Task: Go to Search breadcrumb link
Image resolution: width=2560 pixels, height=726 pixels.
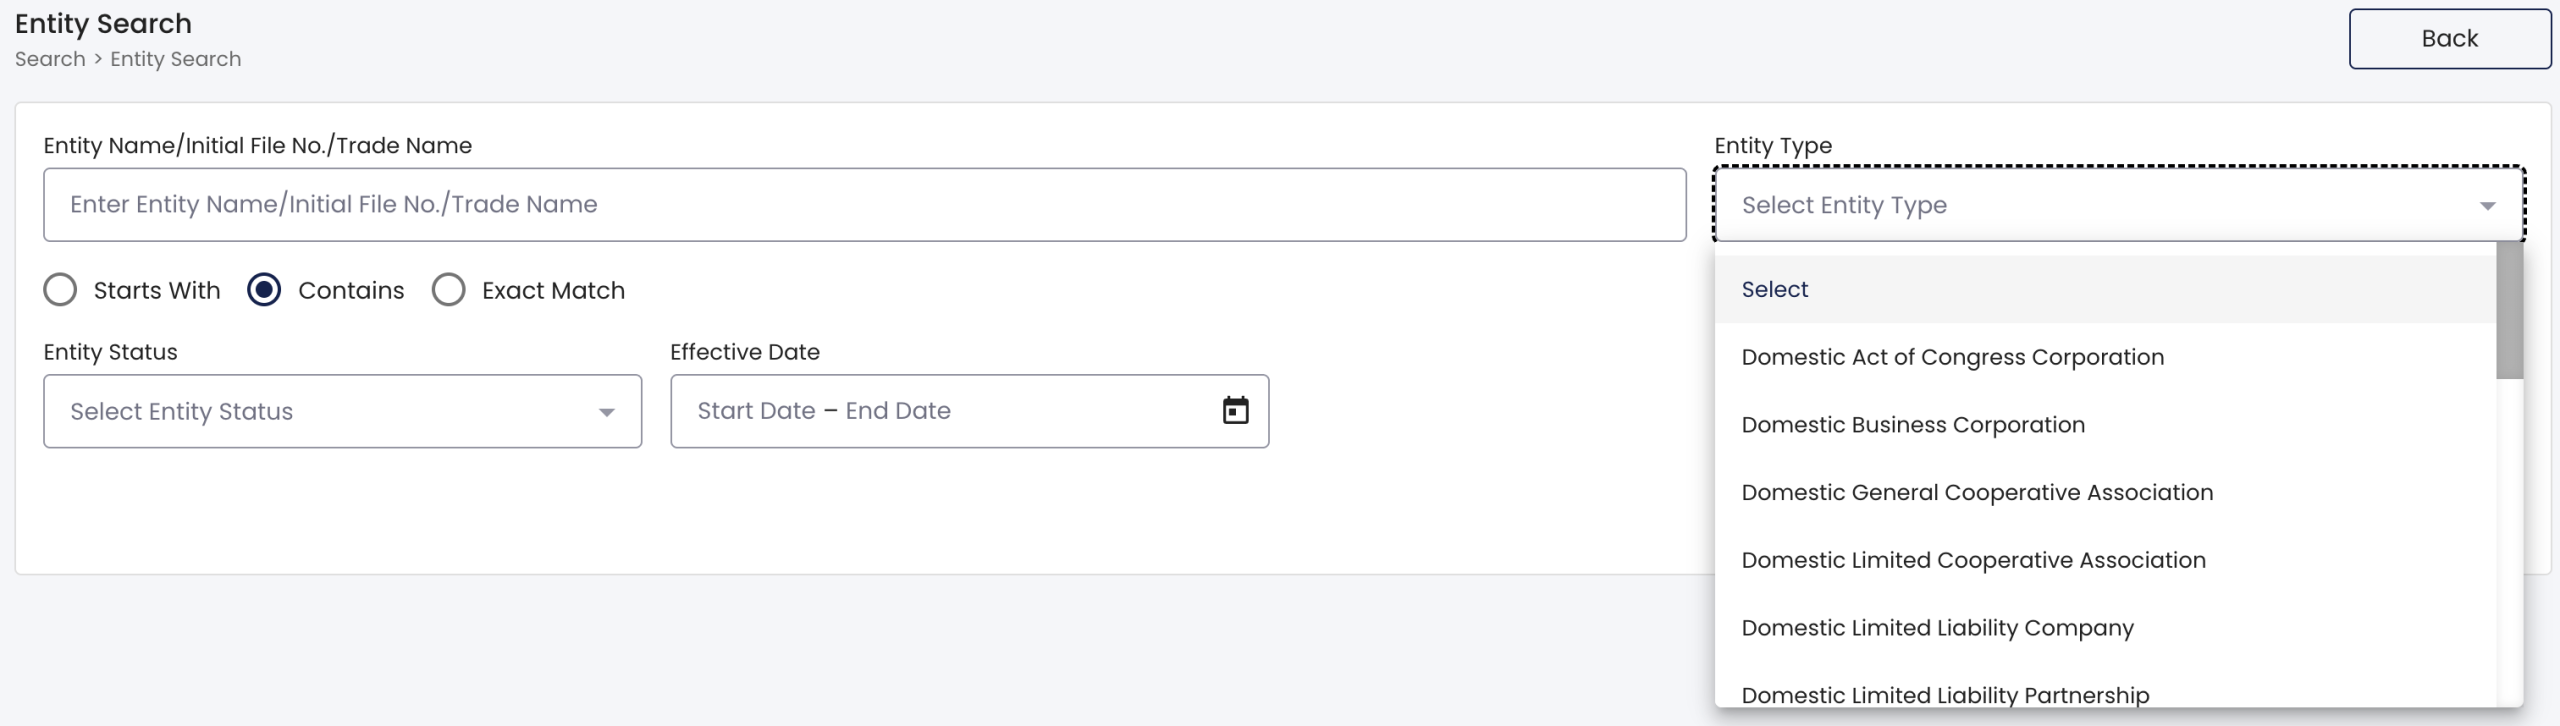Action: pos(50,59)
